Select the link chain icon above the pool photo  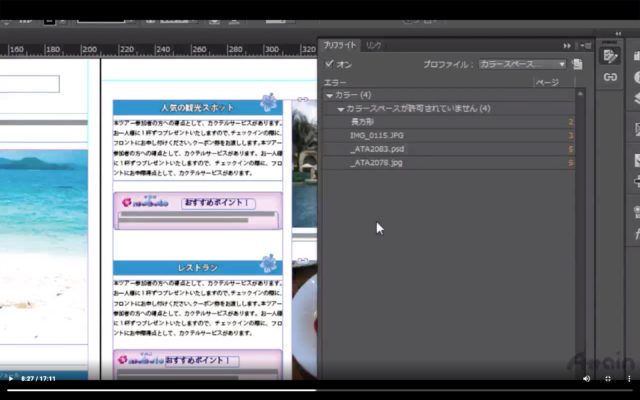[302, 99]
